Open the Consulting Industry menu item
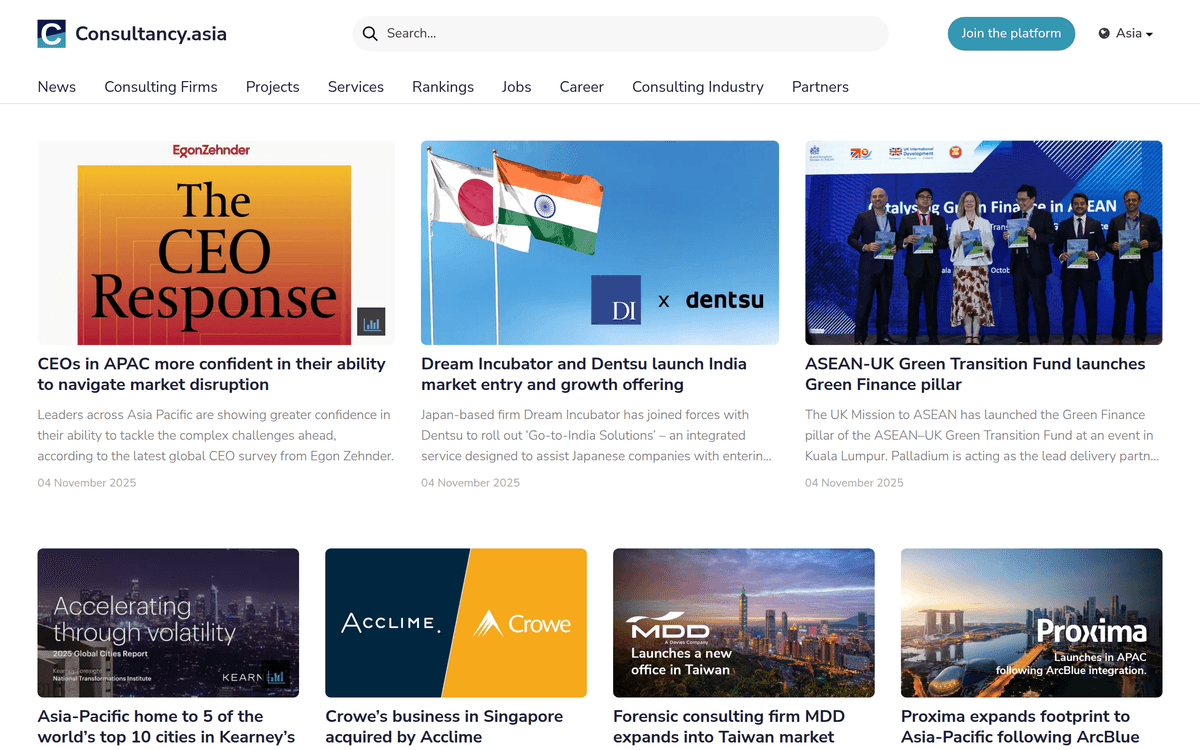Screen dimensions: 1200x750 (697, 87)
